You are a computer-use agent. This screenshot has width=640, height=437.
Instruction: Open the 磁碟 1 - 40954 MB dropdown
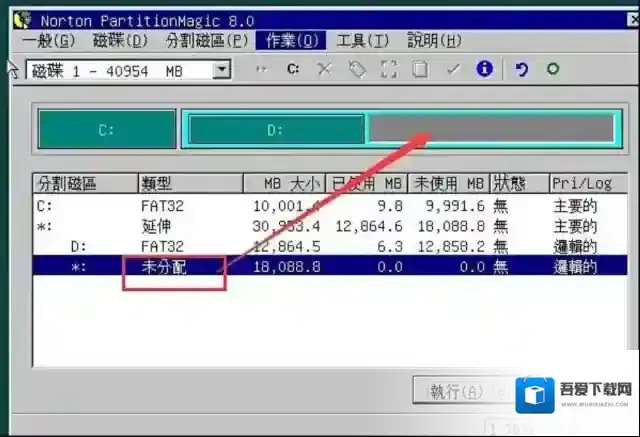[x=222, y=70]
